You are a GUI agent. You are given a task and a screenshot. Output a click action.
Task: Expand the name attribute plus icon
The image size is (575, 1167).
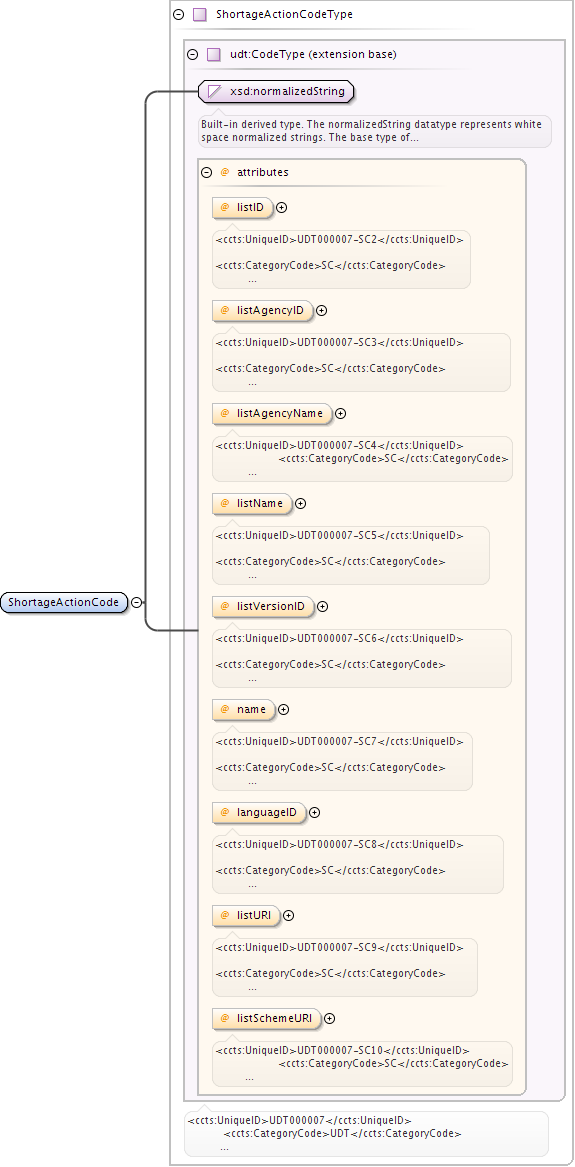tap(283, 709)
